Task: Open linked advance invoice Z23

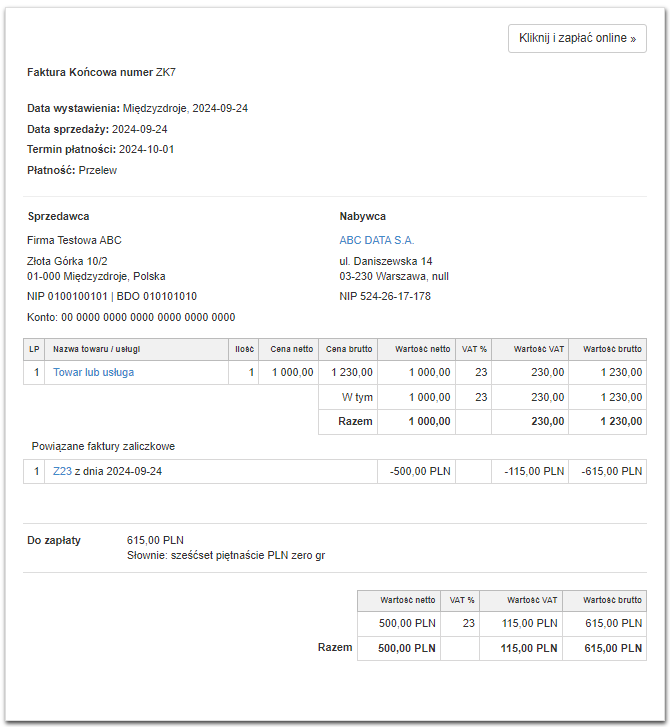Action: click(x=62, y=471)
